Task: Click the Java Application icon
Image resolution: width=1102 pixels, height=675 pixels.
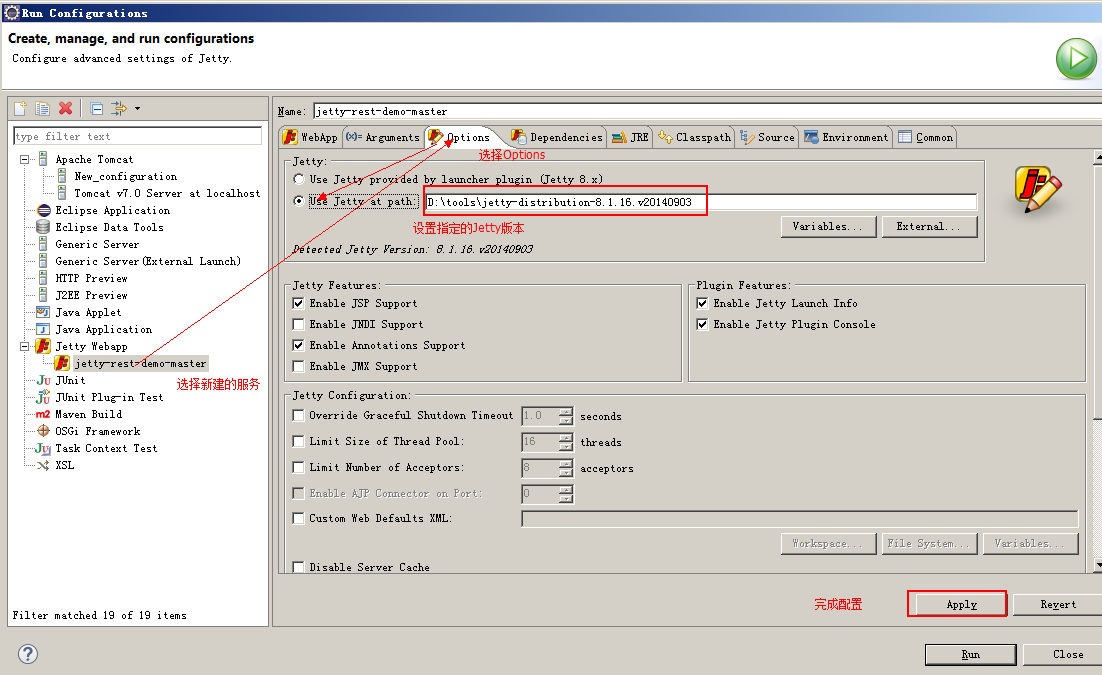Action: [x=44, y=329]
